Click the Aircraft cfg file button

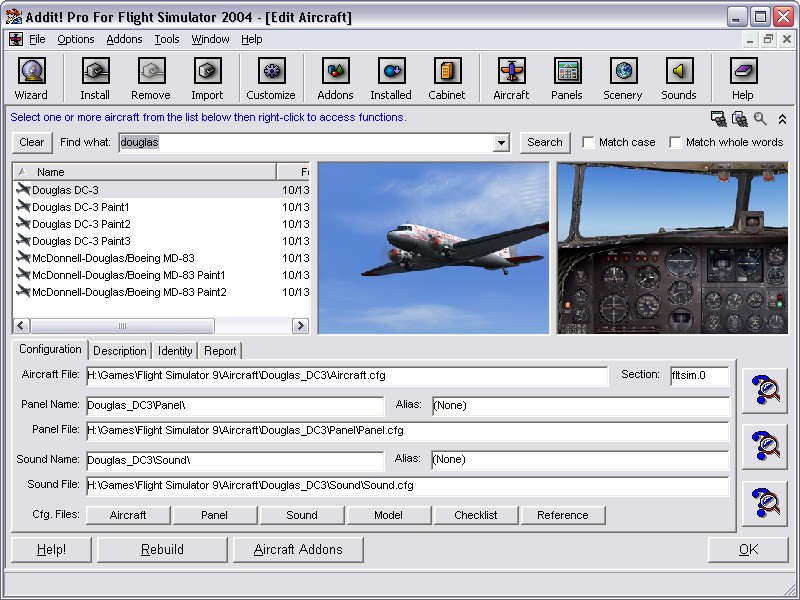[128, 515]
